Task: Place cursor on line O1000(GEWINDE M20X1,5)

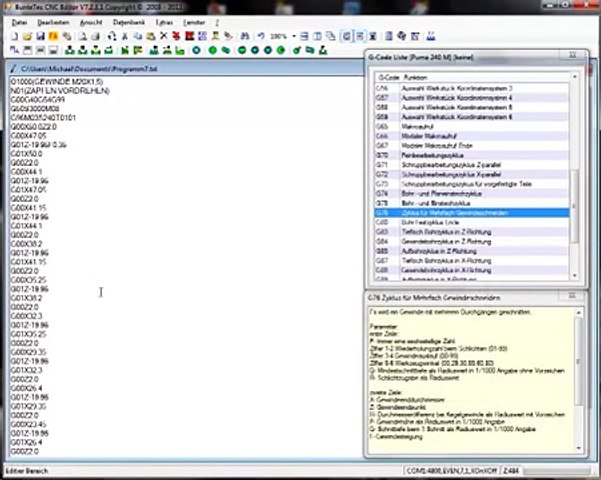Action: click(57, 82)
